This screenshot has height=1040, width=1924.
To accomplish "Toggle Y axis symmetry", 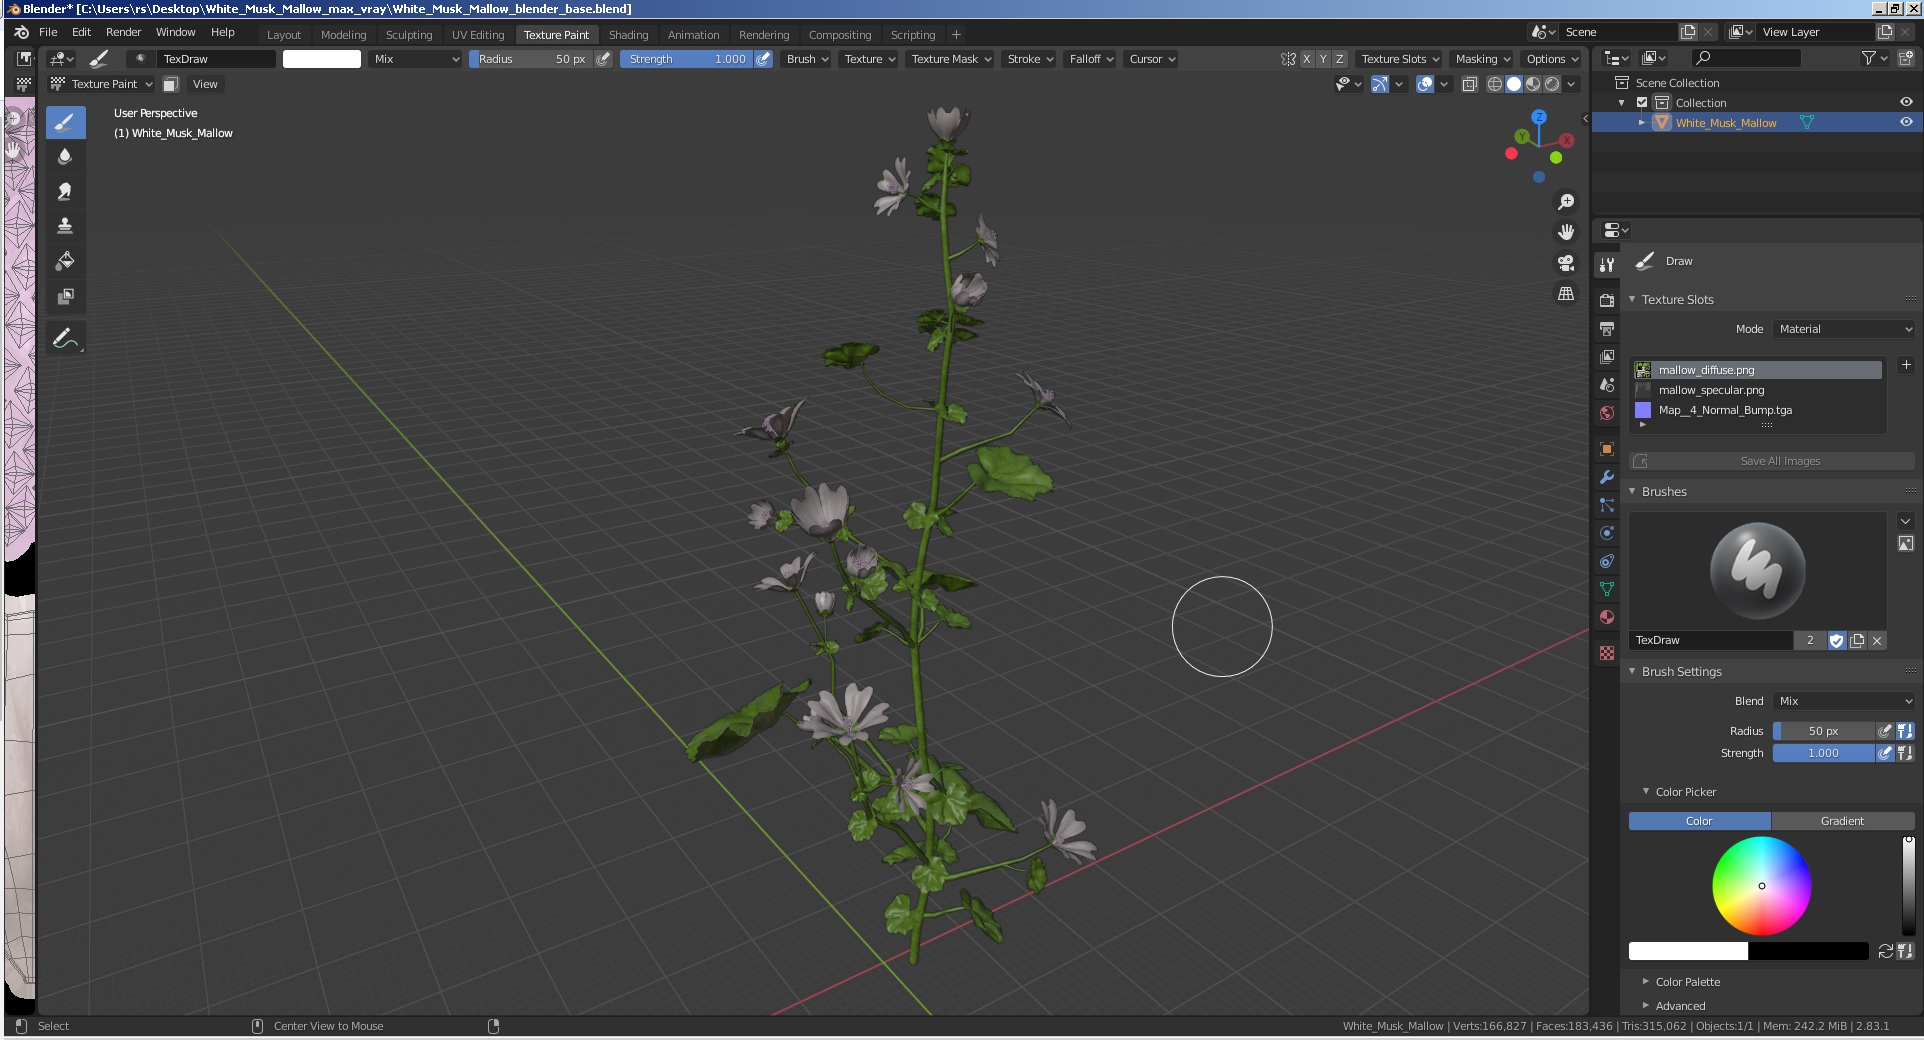I will tap(1323, 59).
